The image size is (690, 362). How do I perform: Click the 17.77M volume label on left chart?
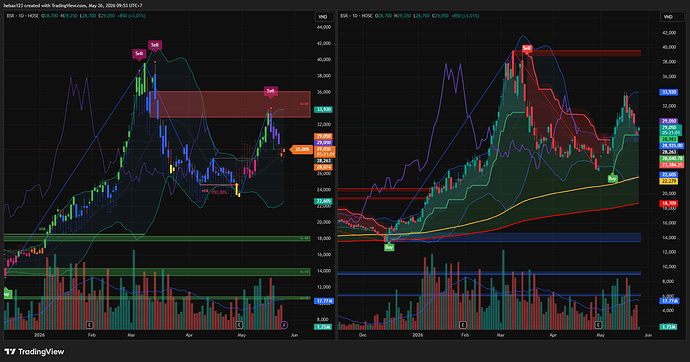[x=324, y=301]
